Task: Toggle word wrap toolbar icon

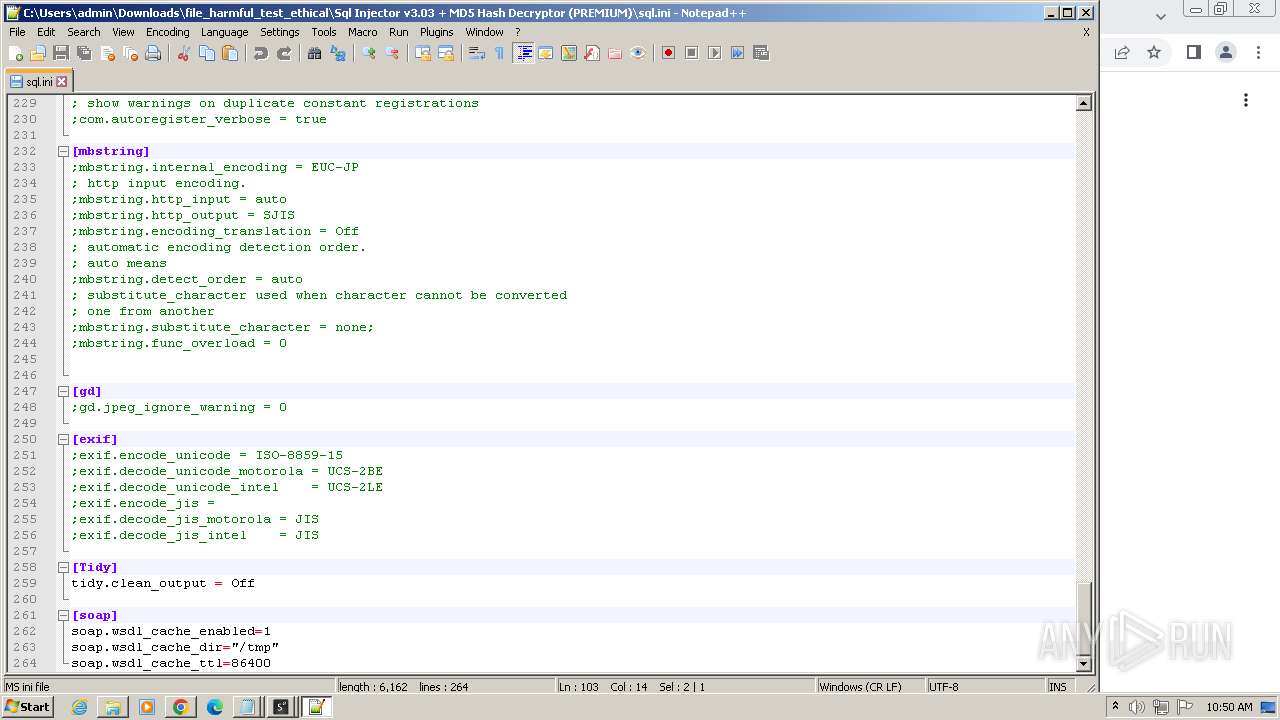Action: pos(477,53)
